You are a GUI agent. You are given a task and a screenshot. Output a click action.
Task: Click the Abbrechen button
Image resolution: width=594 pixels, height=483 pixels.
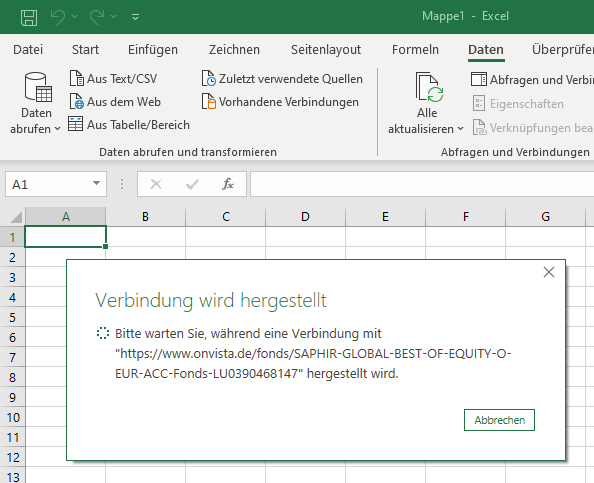pyautogui.click(x=499, y=420)
